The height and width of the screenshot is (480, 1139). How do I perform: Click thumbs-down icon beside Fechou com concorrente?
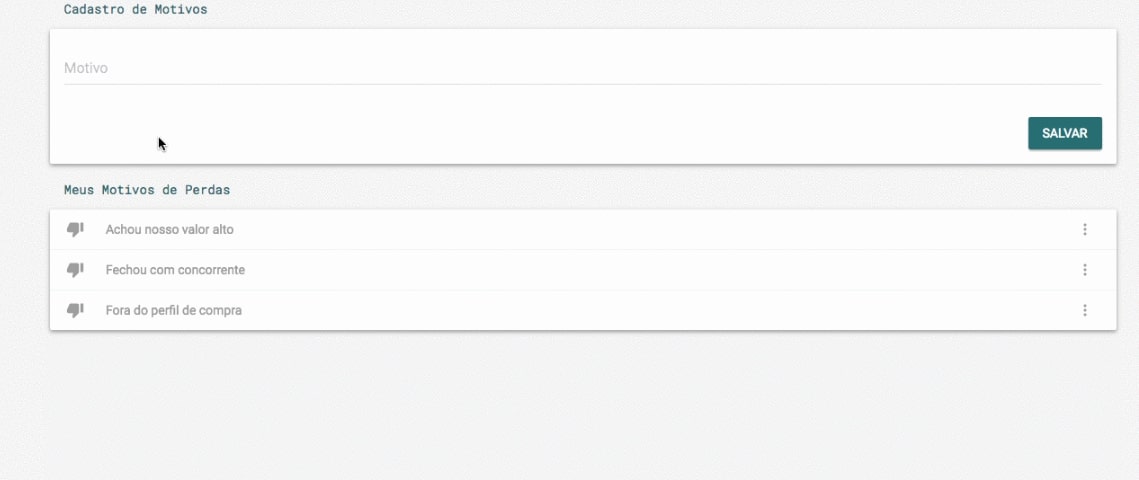point(75,270)
